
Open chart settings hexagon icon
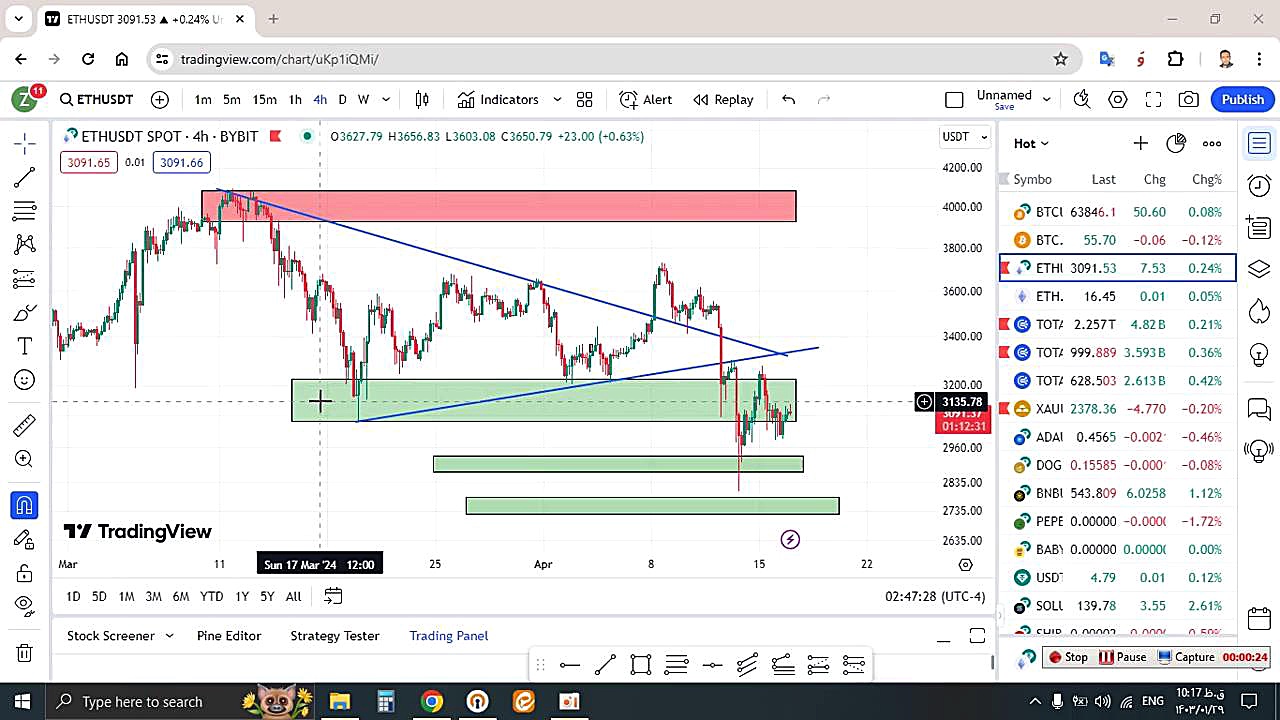coord(1117,99)
